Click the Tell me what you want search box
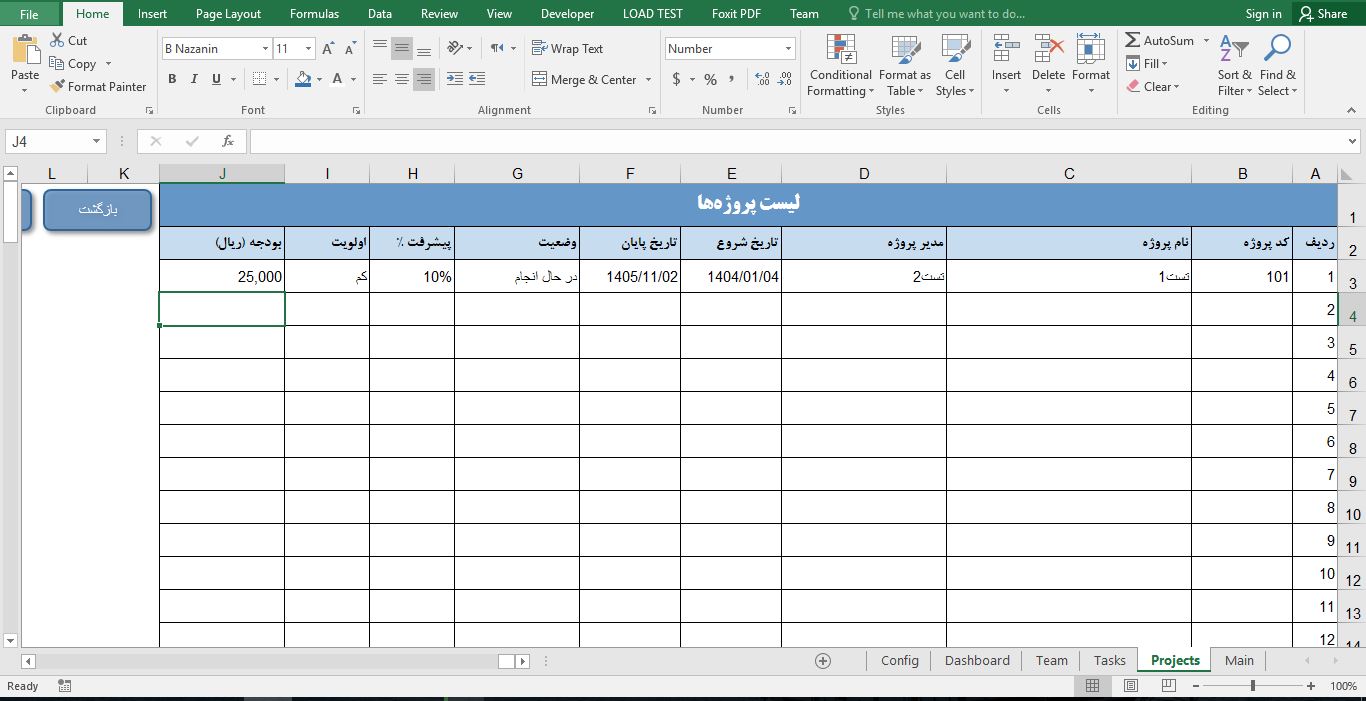The height and width of the screenshot is (701, 1366). [x=935, y=14]
